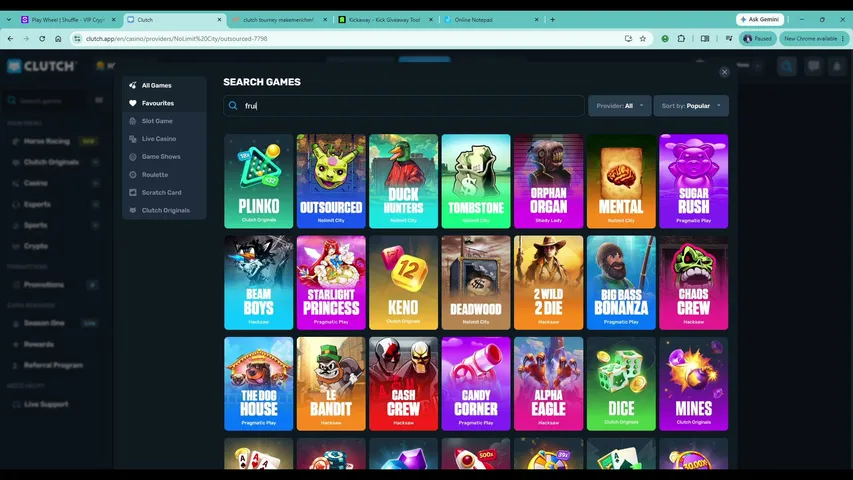Viewport: 853px width, 480px height.
Task: Open The Dog House game
Action: tap(258, 384)
